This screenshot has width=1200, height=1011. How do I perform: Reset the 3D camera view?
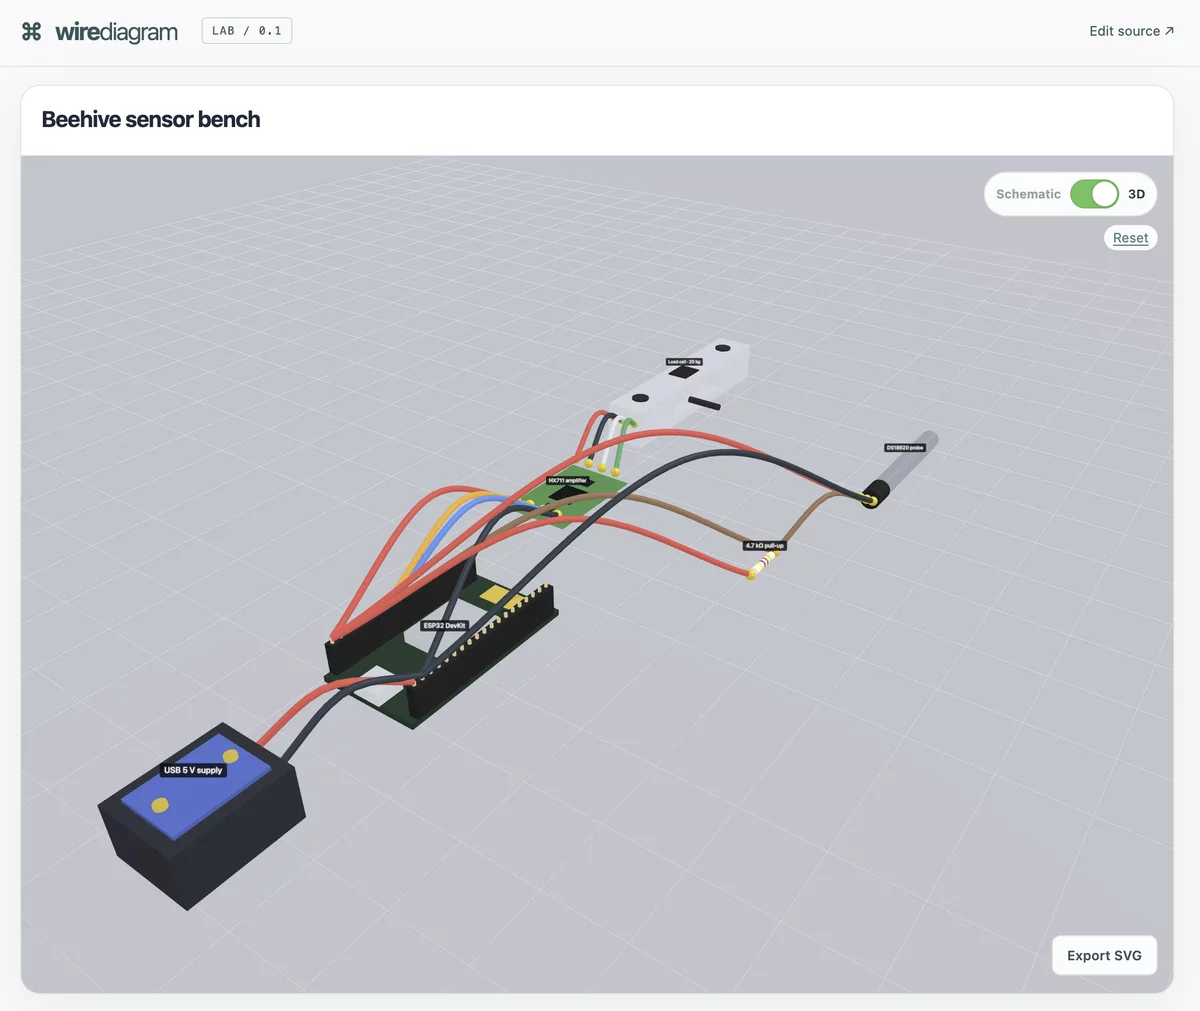point(1130,238)
